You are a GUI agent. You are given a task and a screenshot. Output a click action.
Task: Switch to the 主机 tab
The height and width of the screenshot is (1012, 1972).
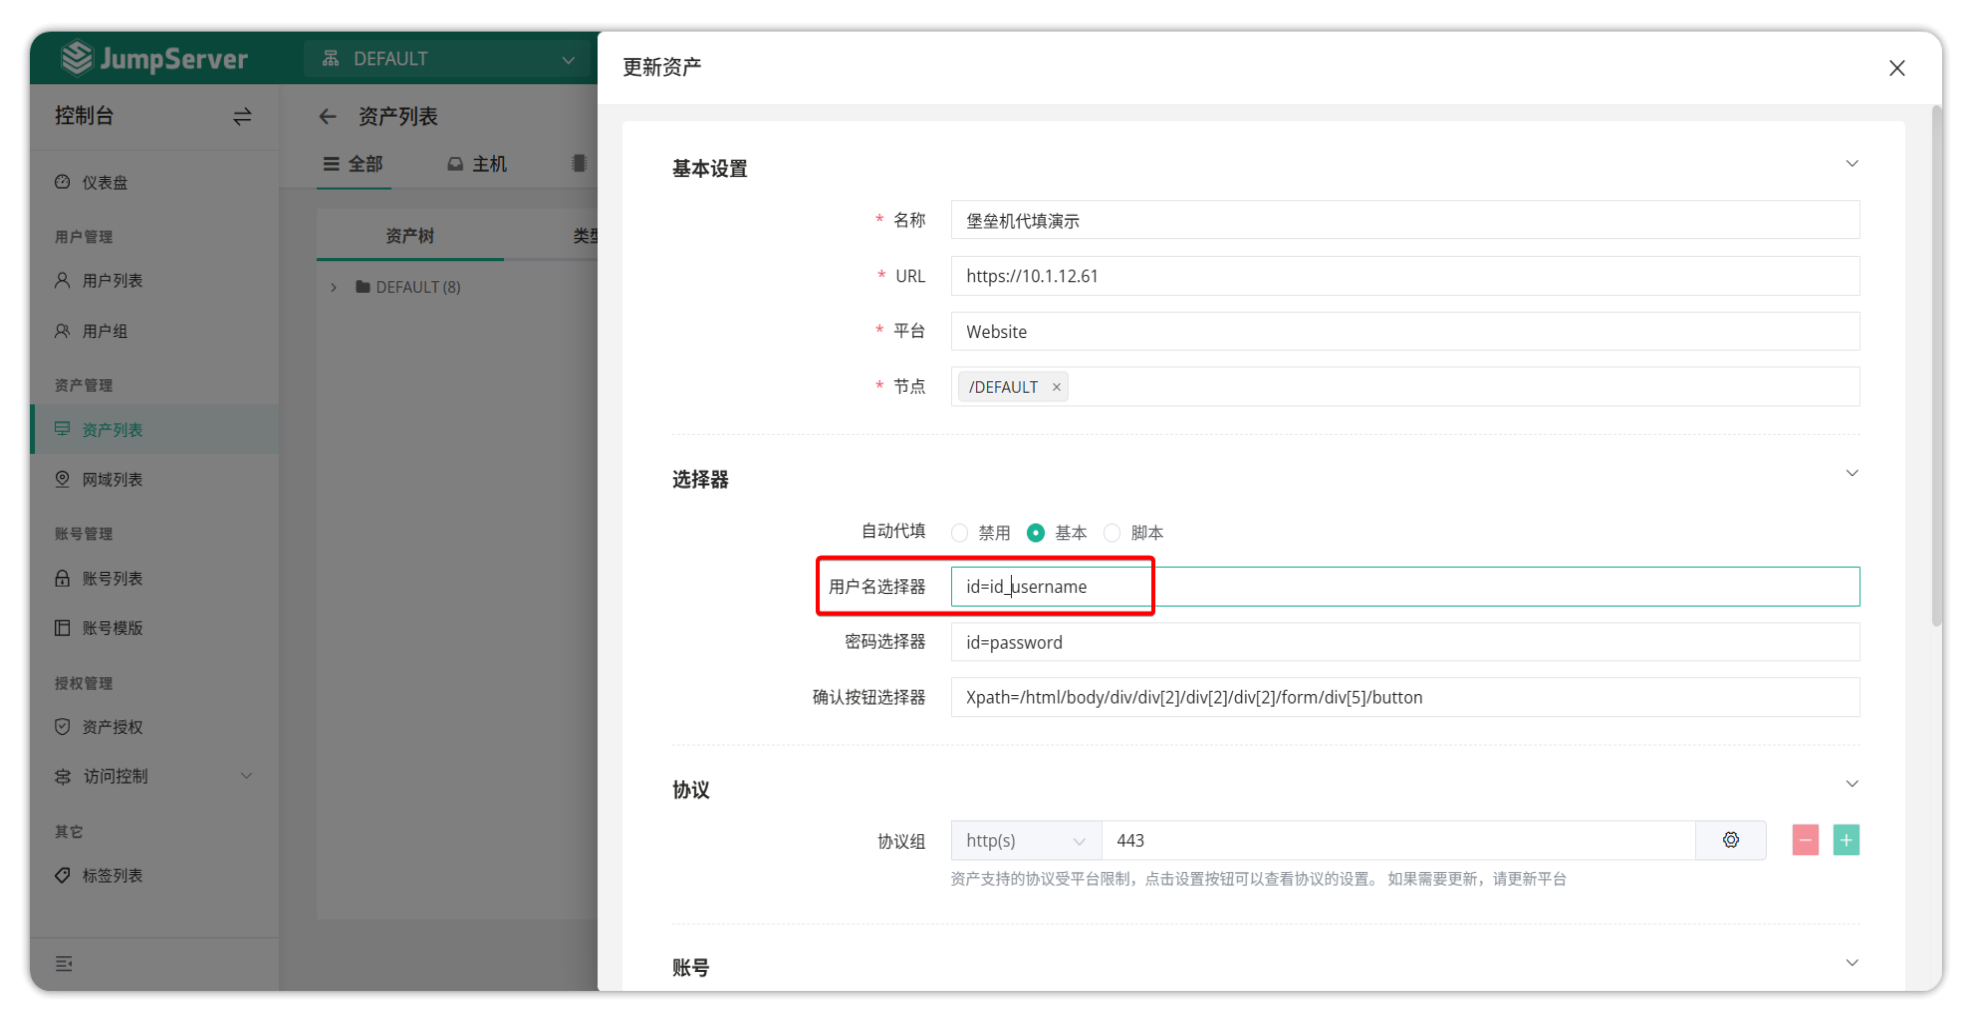477,164
